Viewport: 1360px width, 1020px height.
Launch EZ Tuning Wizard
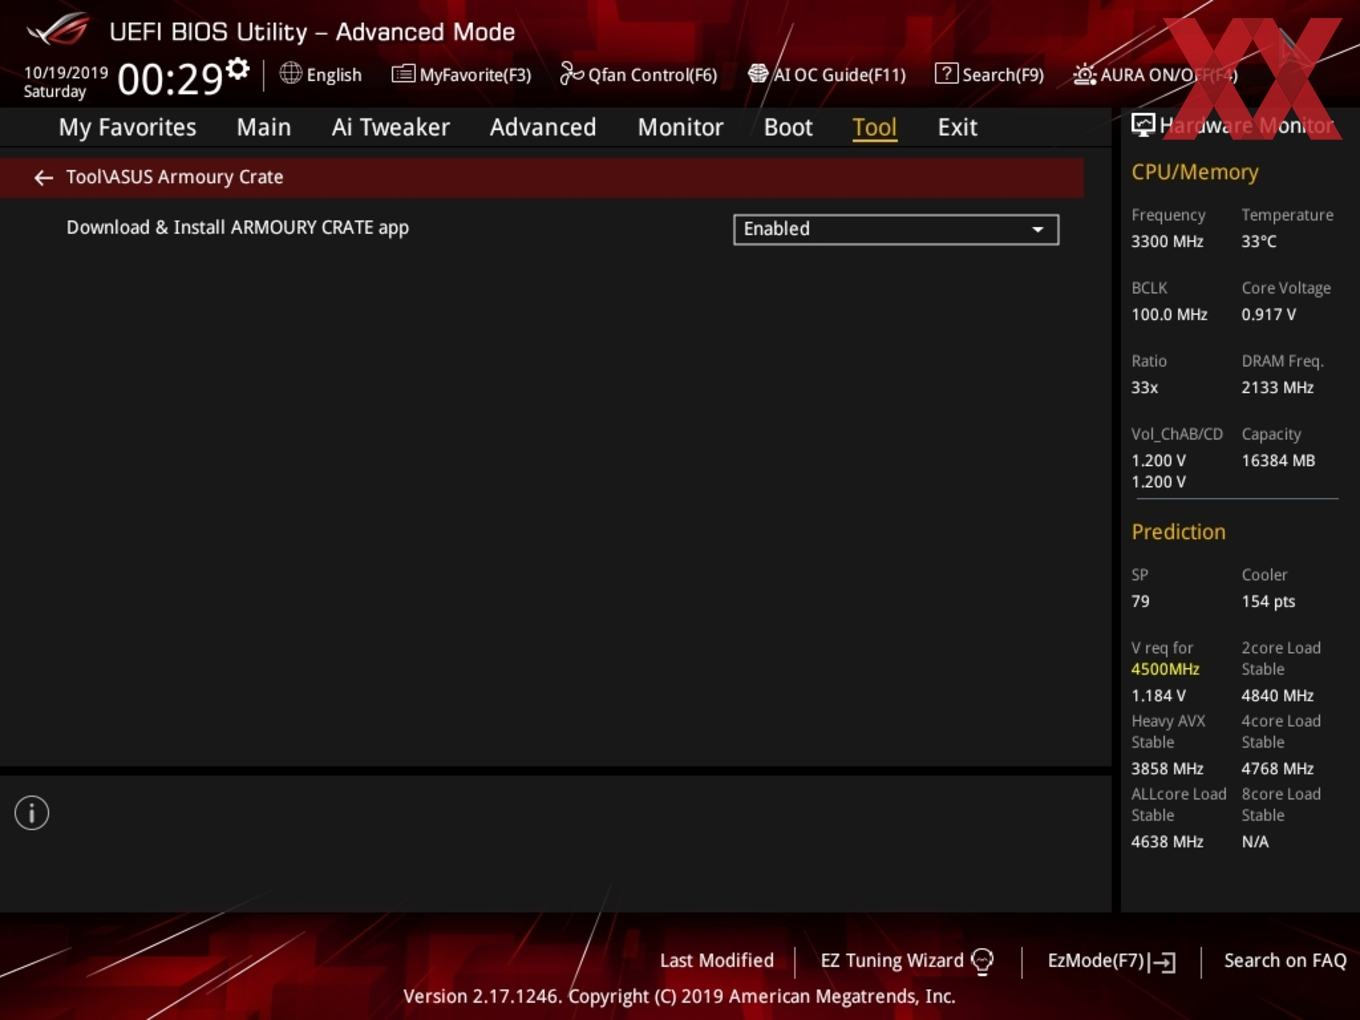point(907,961)
